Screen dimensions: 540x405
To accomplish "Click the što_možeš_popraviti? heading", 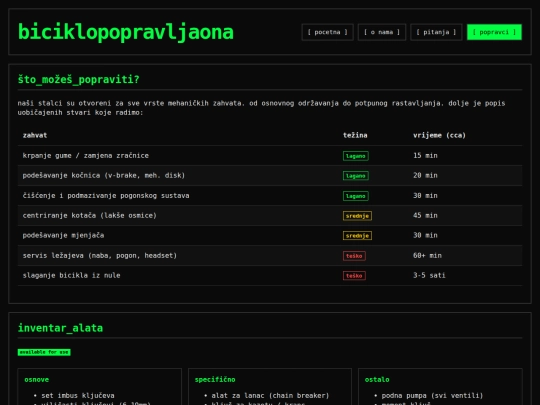I will [79, 80].
